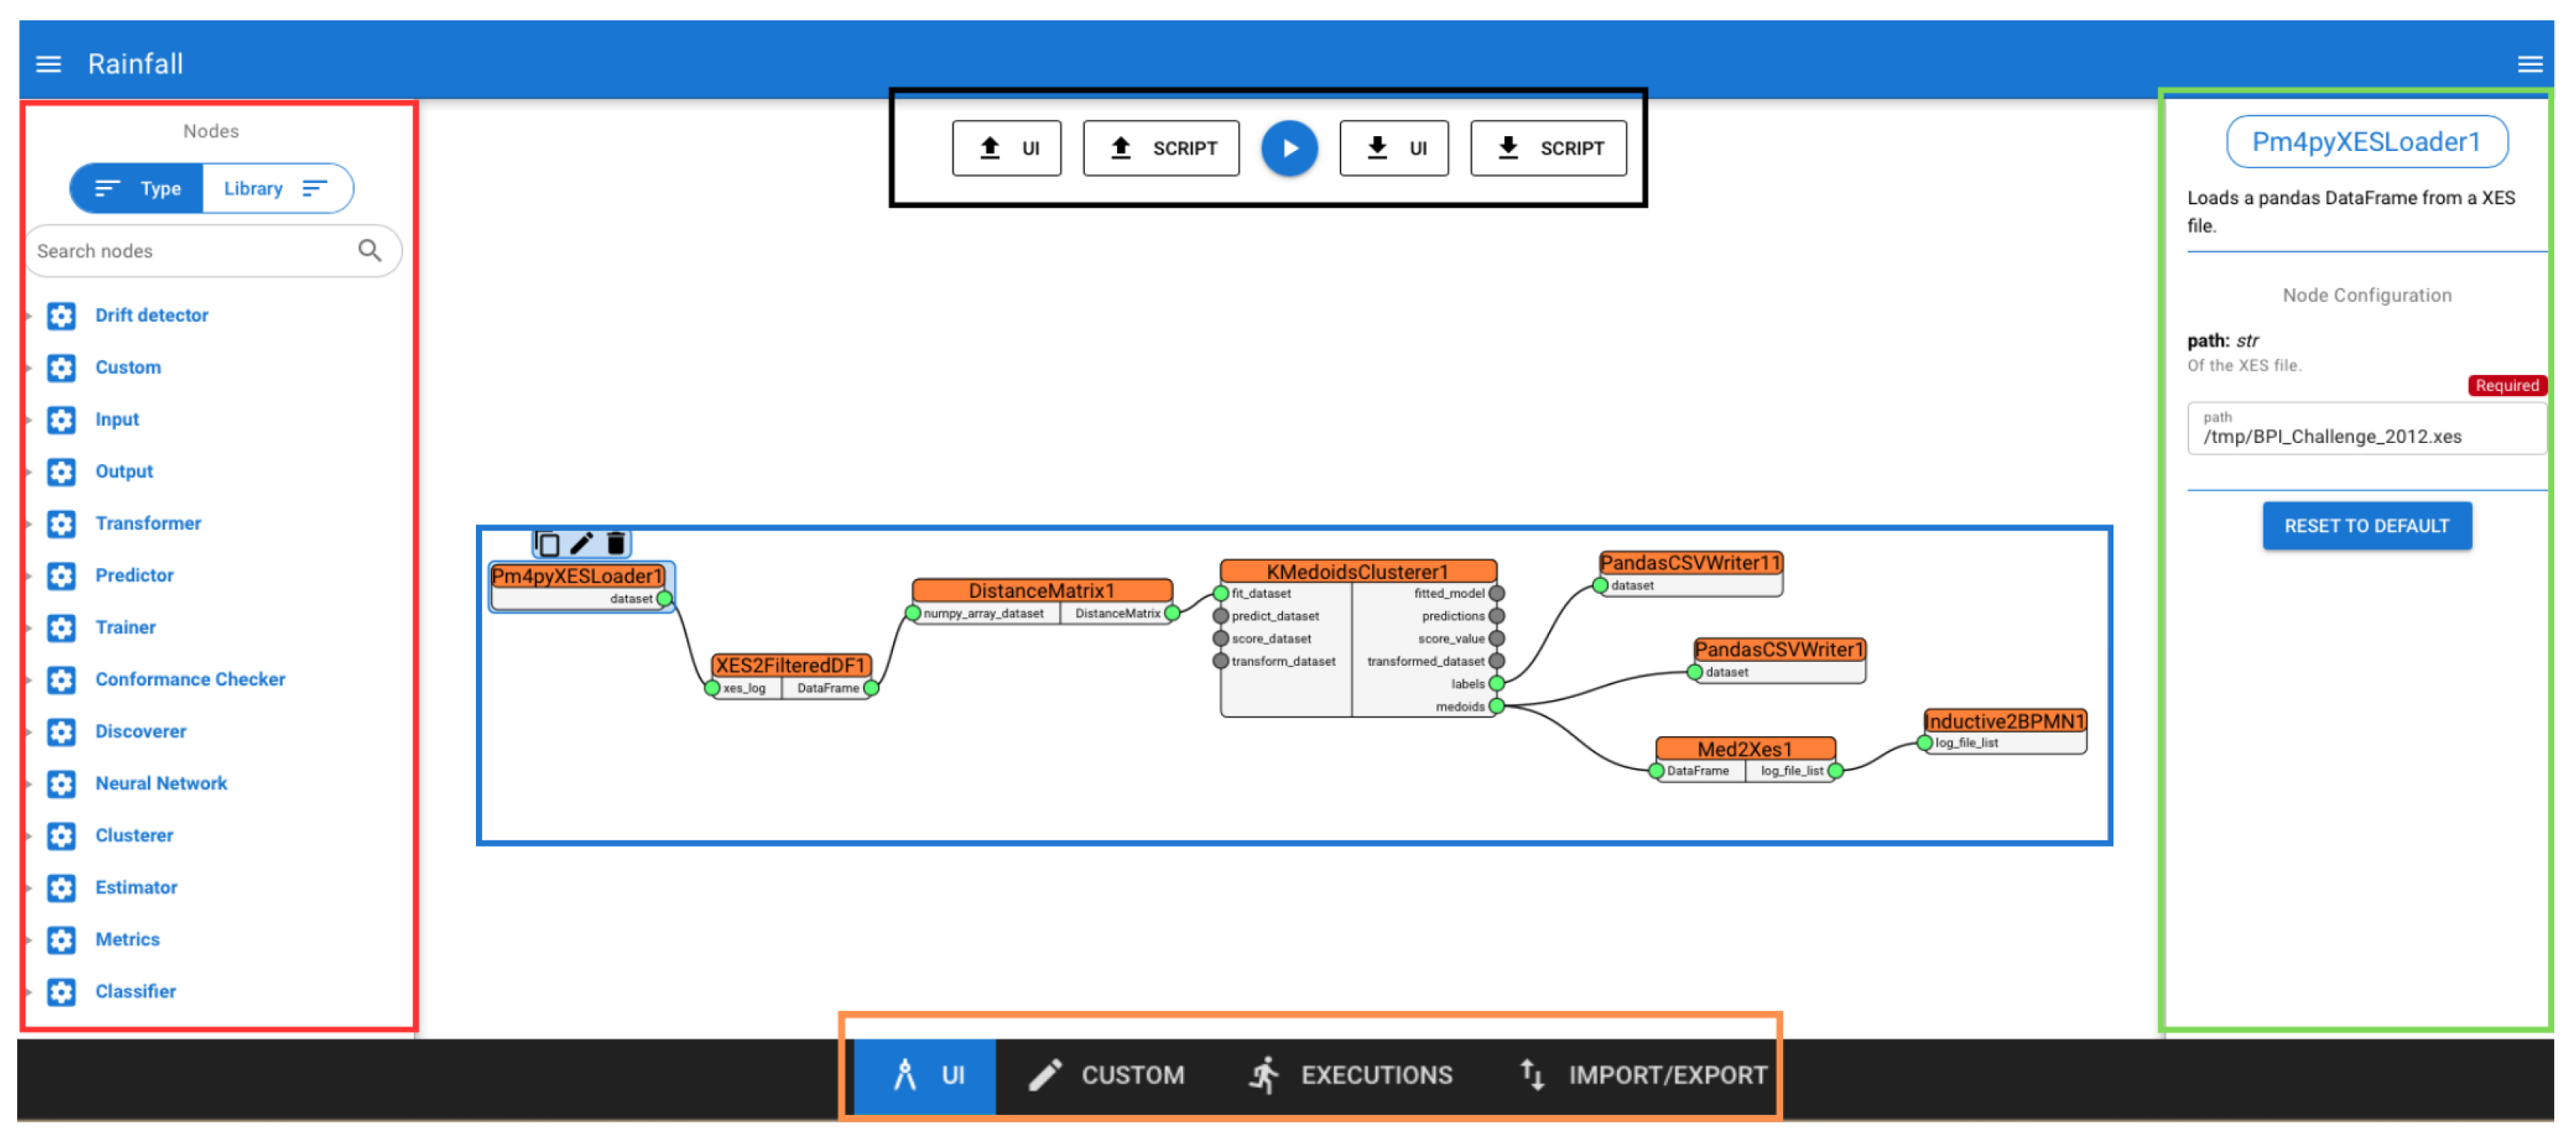Viewport: 2576px width, 1144px height.
Task: Click the gear icon beside Neural Network
Action: [61, 784]
